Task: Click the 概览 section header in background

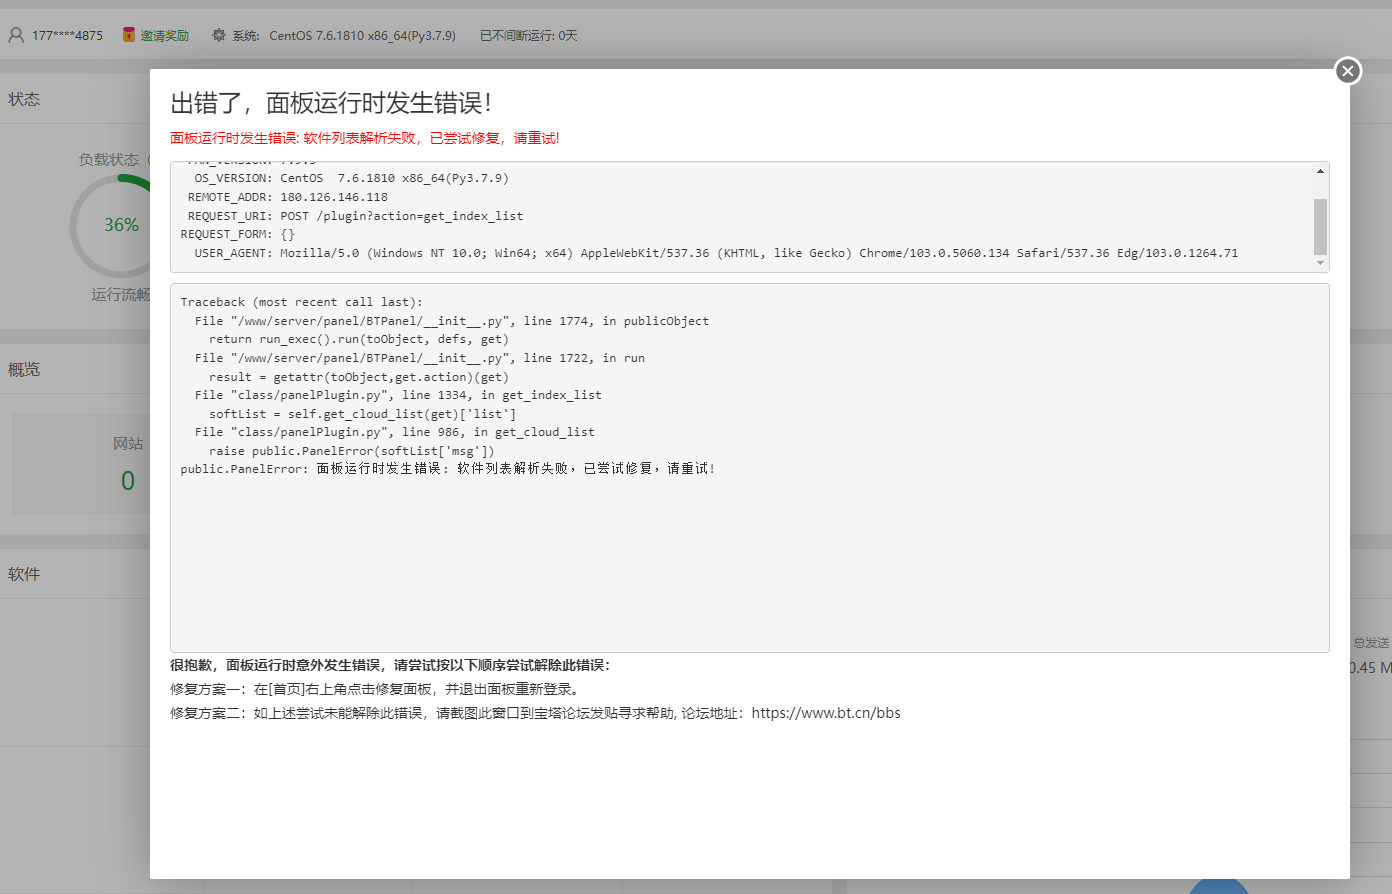Action: [24, 369]
